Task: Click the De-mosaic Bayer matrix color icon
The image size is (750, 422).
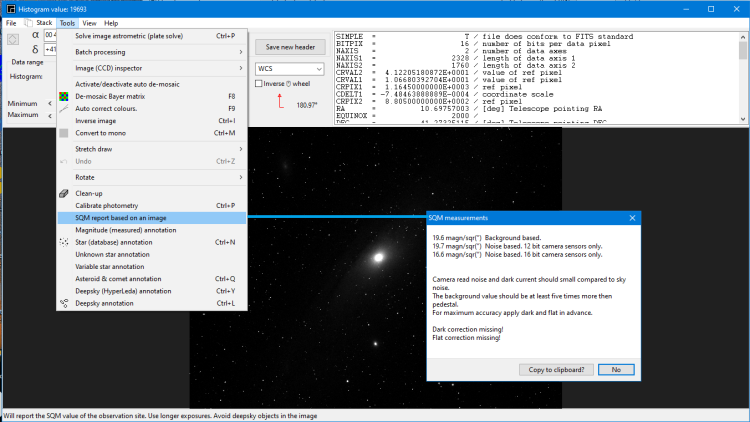Action: point(64,97)
